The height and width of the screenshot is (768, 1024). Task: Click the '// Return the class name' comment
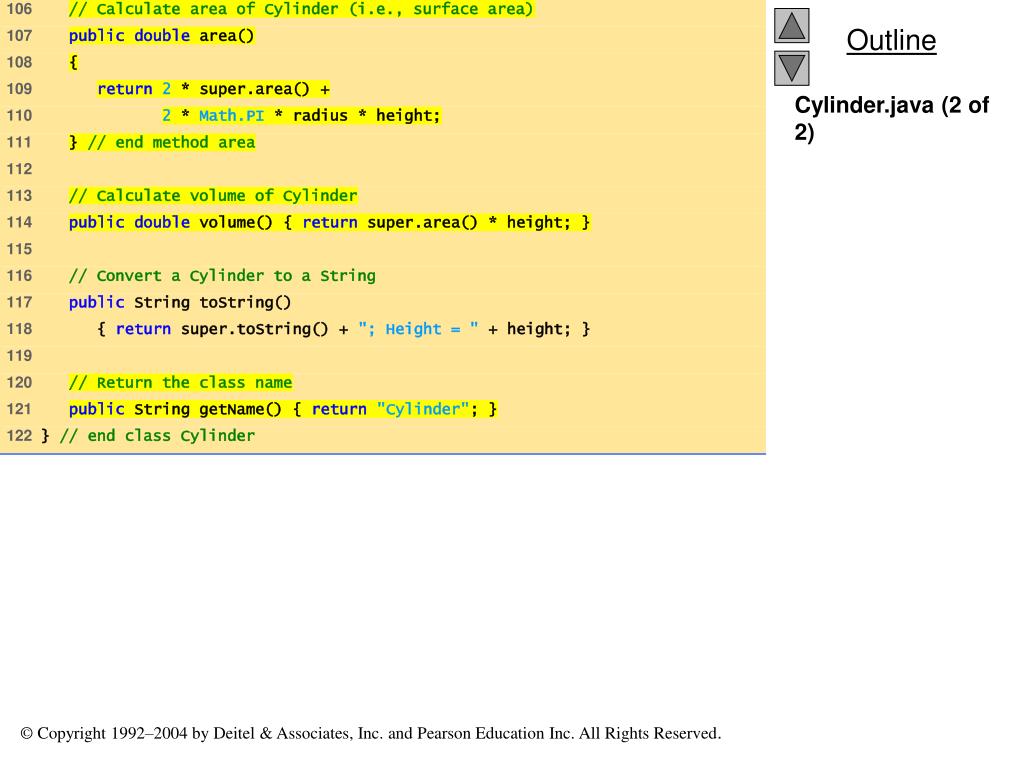click(180, 383)
